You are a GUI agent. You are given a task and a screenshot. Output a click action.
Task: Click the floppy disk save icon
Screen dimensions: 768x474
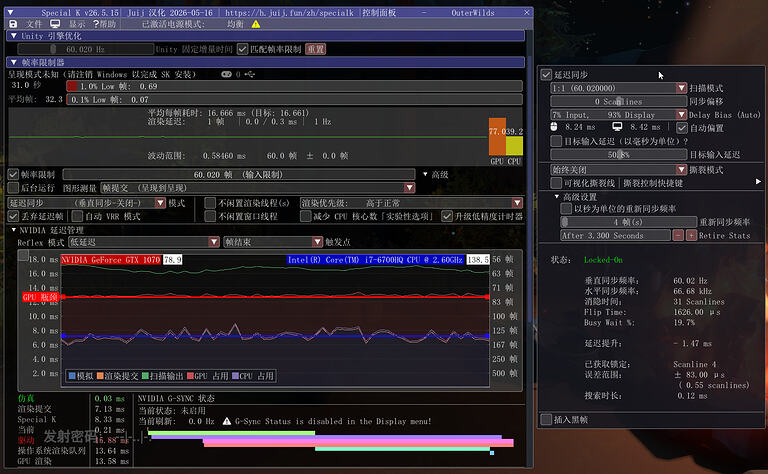[13, 24]
